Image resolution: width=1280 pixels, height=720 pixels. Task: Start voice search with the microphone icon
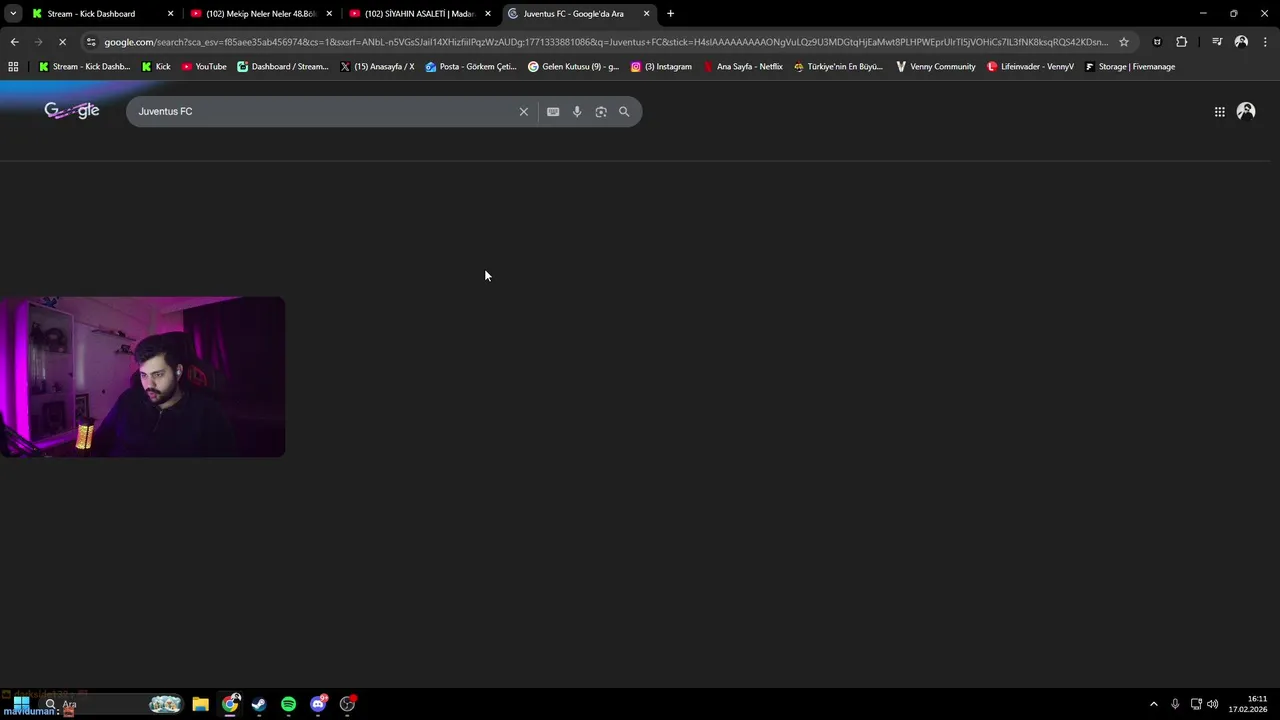coord(577,112)
